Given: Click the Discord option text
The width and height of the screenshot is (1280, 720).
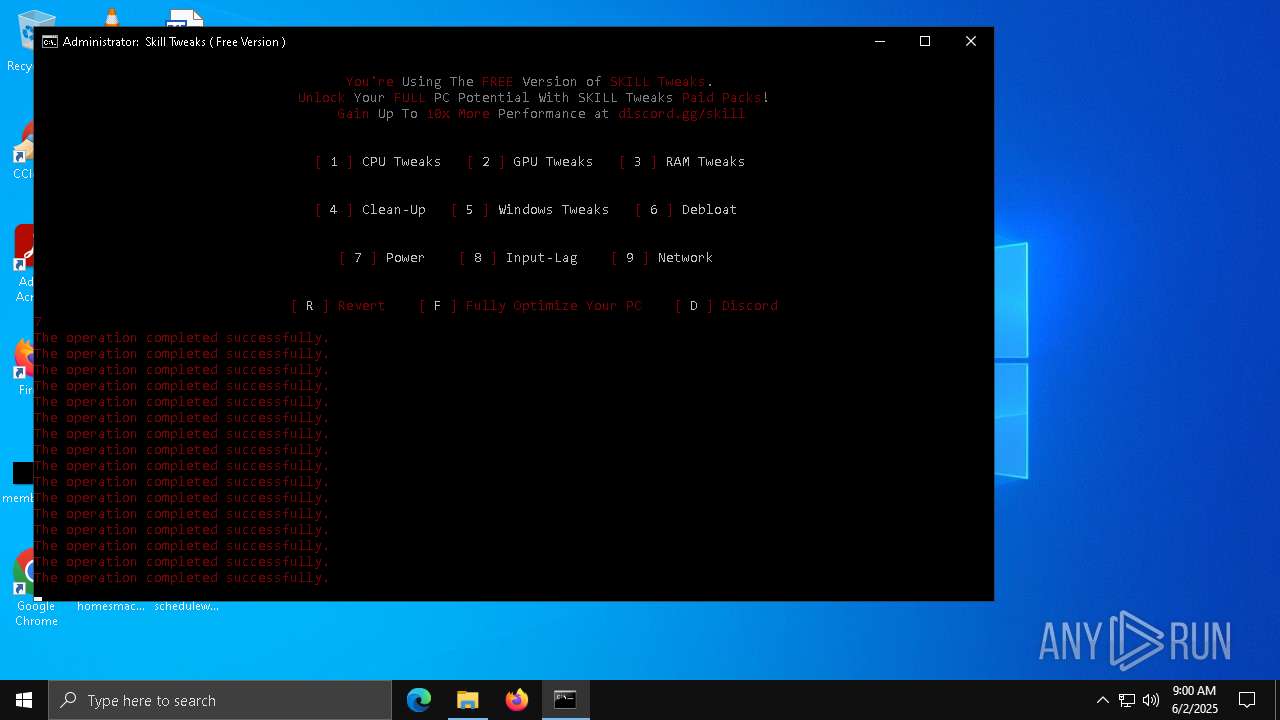Looking at the screenshot, I should 749,306.
